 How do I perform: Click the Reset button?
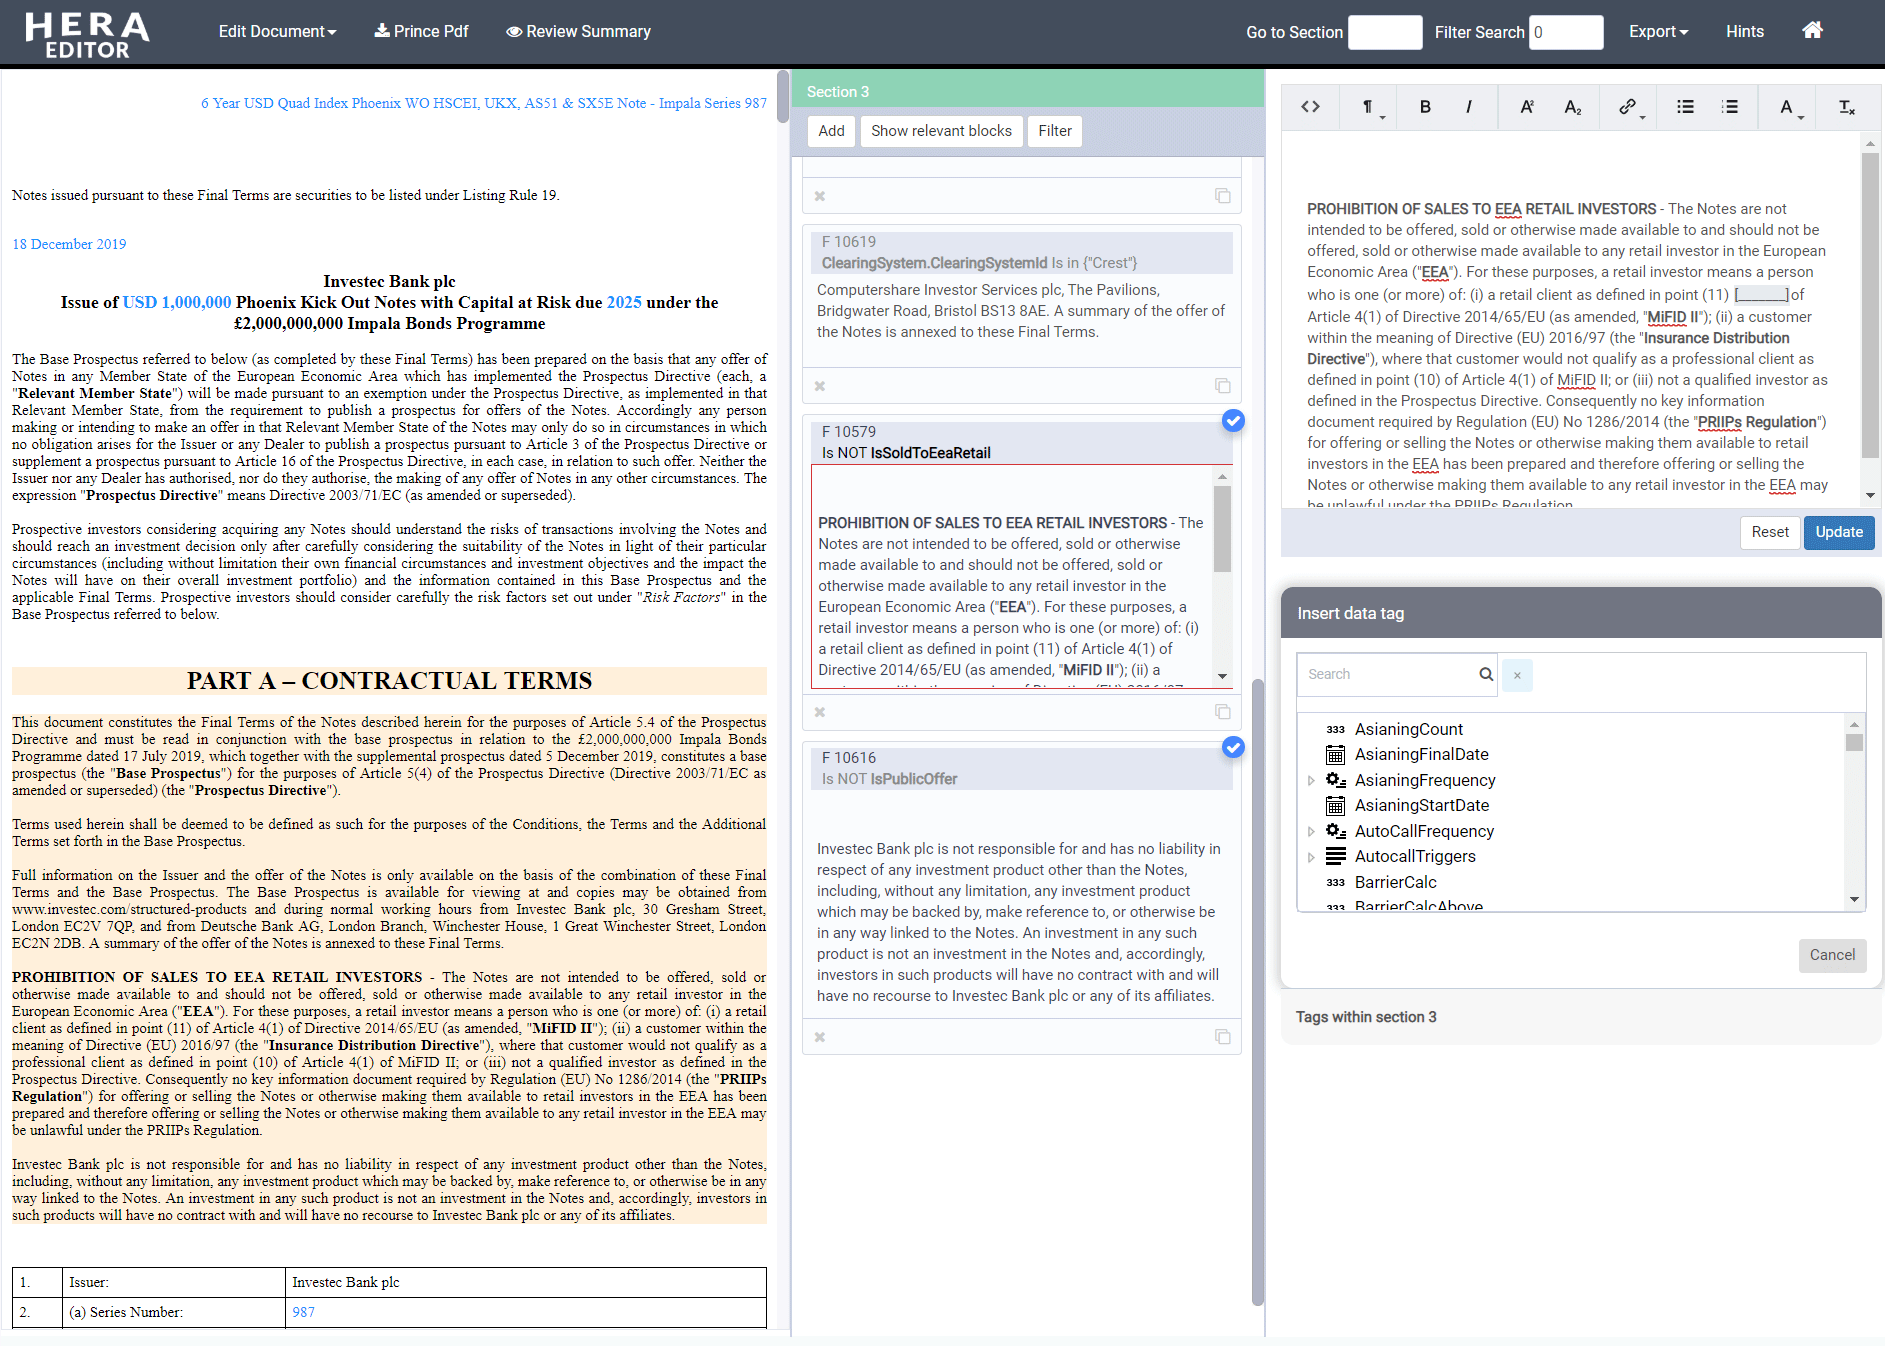[x=1769, y=532]
